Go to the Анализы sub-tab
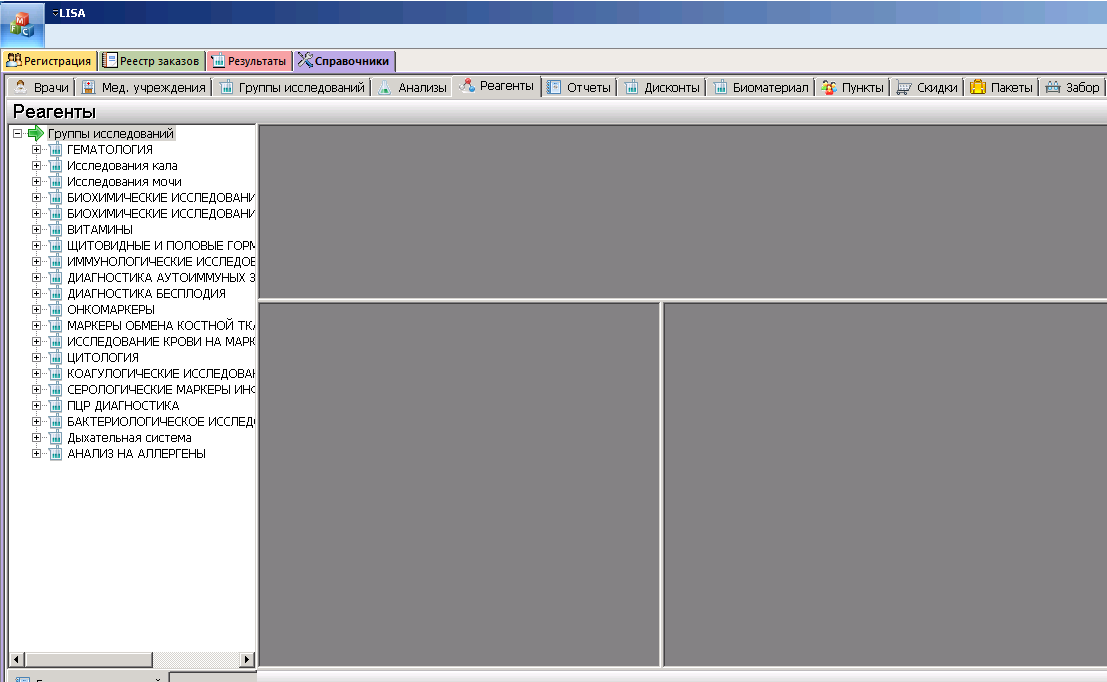Viewport: 1107px width, 682px height. pyautogui.click(x=412, y=87)
